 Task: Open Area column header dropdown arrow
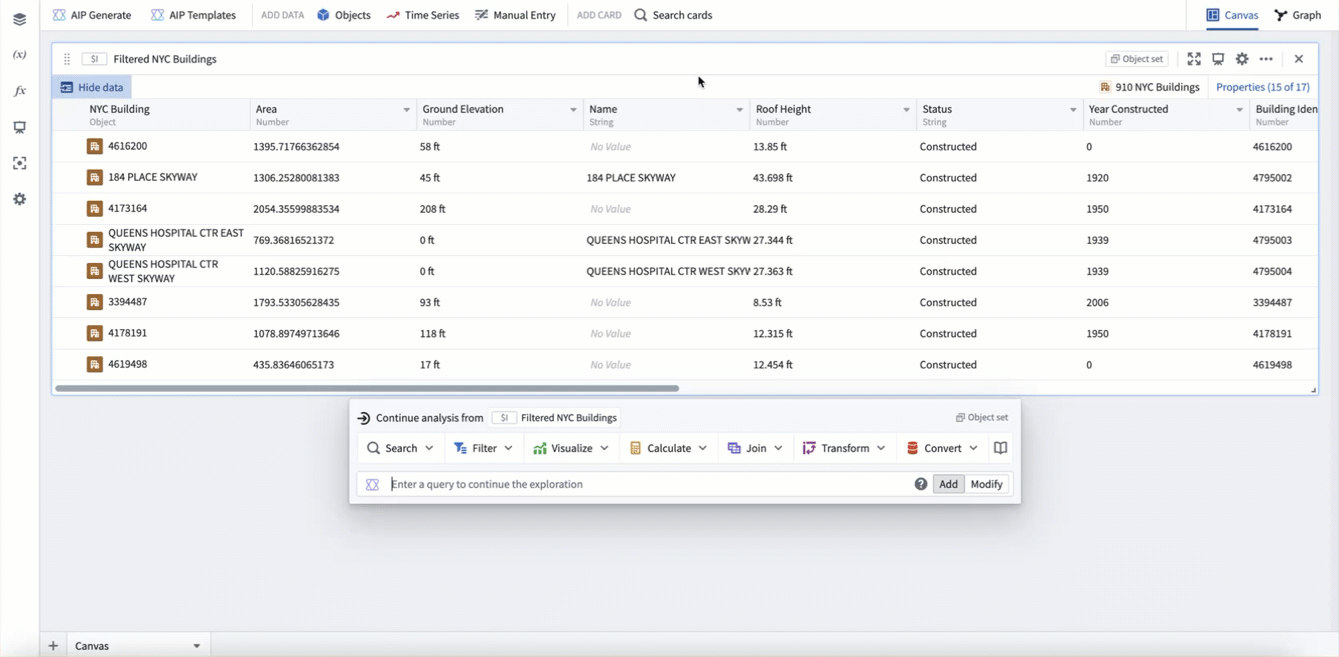pos(406,110)
